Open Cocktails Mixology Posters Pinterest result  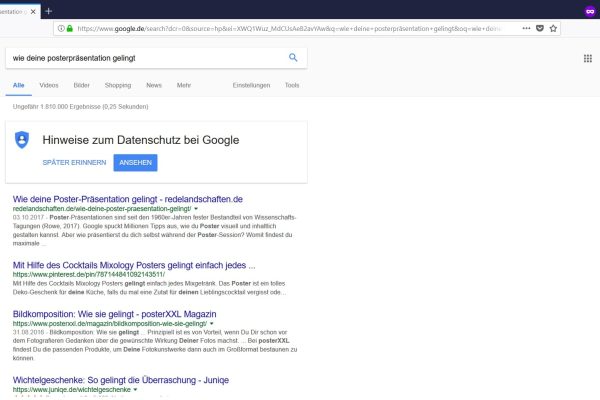[134, 265]
